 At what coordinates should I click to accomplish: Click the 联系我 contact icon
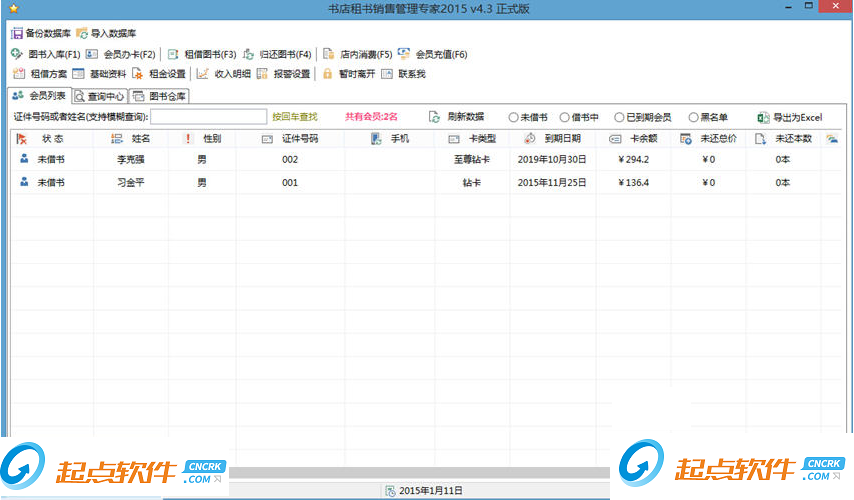[x=387, y=74]
